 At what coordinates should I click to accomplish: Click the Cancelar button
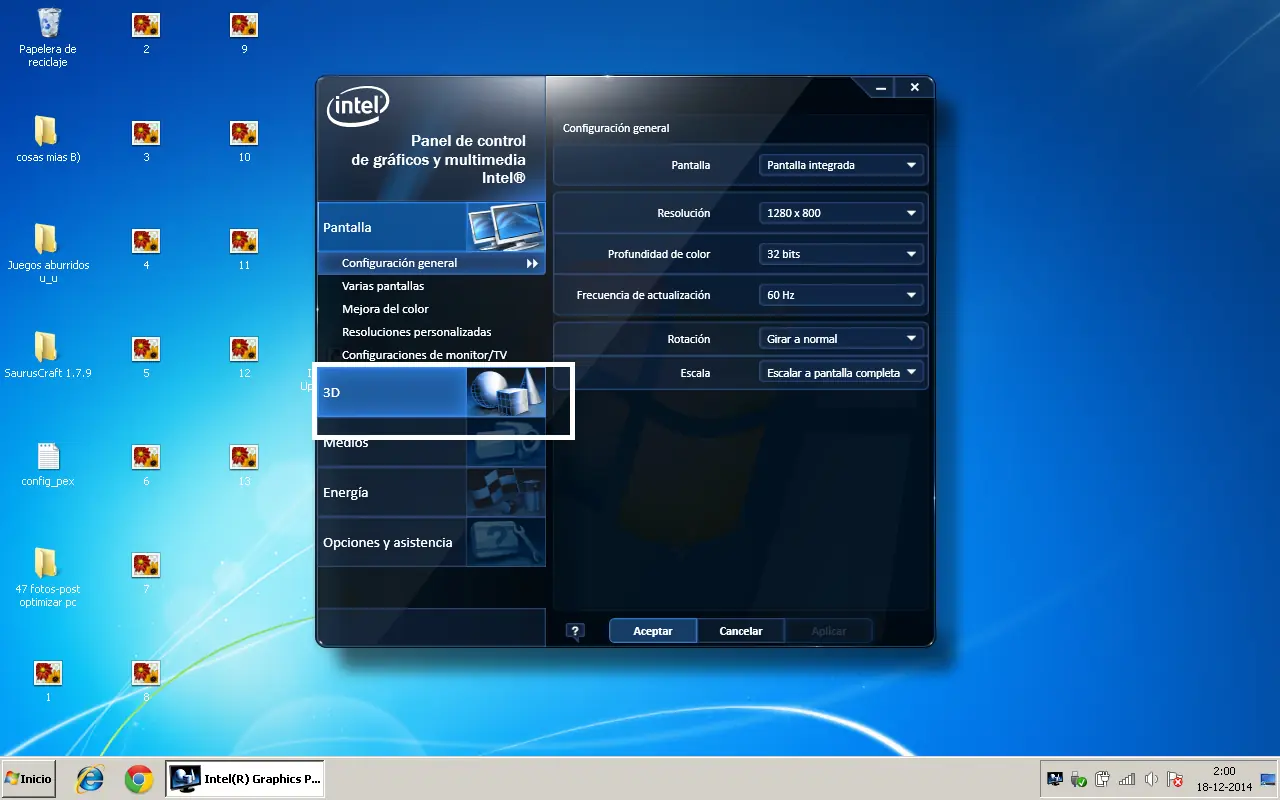click(741, 631)
